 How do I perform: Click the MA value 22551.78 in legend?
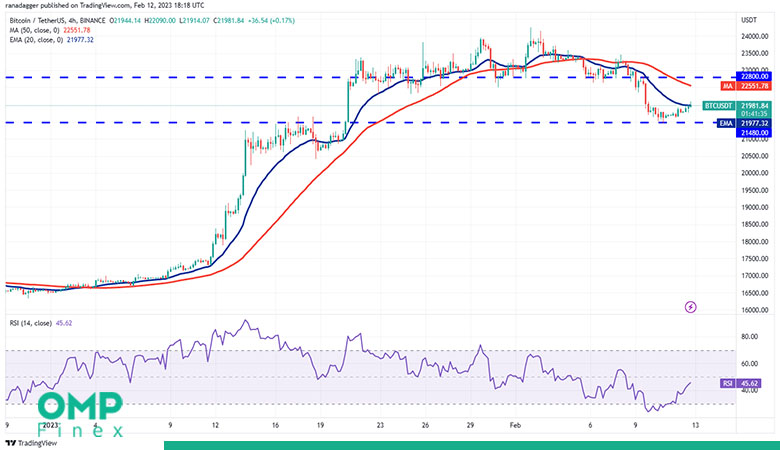tap(77, 30)
